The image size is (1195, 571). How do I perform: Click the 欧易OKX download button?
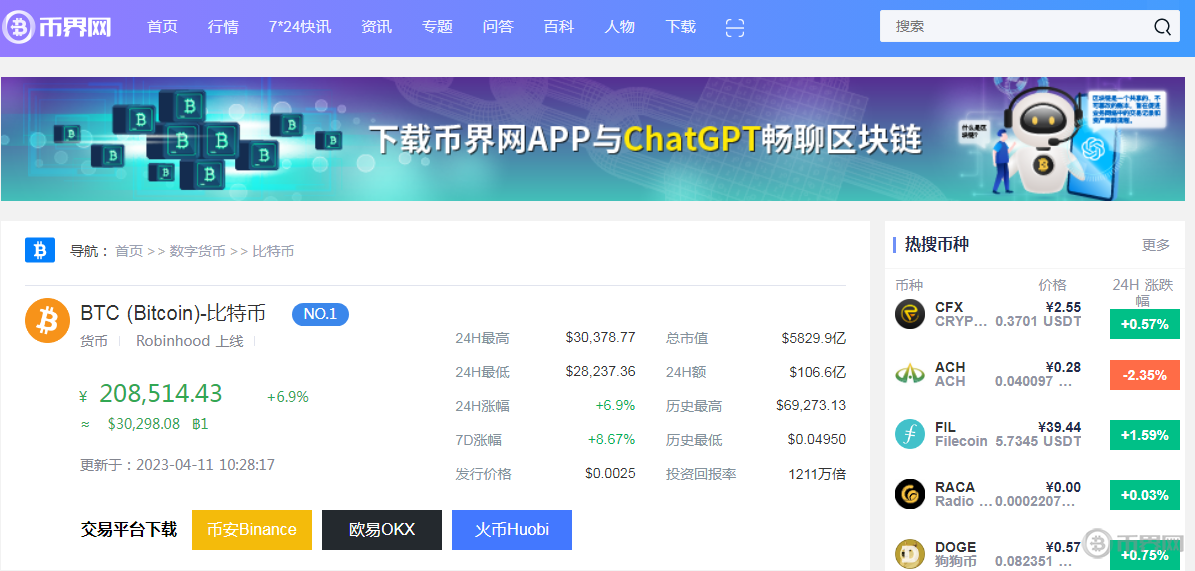pyautogui.click(x=382, y=530)
